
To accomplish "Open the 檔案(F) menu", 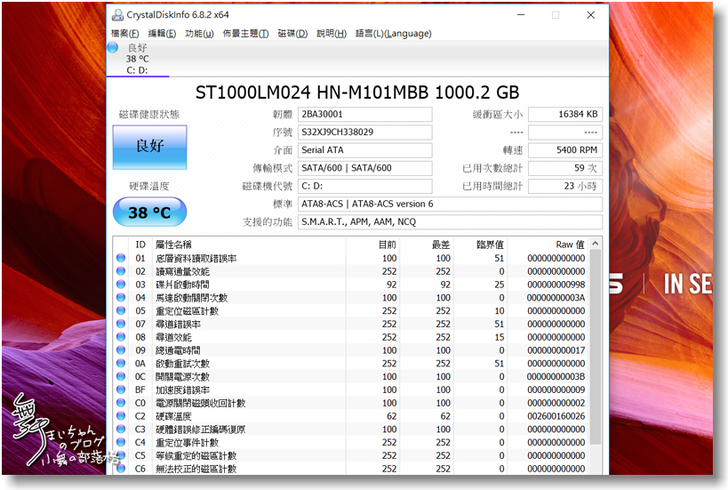I will tap(126, 33).
